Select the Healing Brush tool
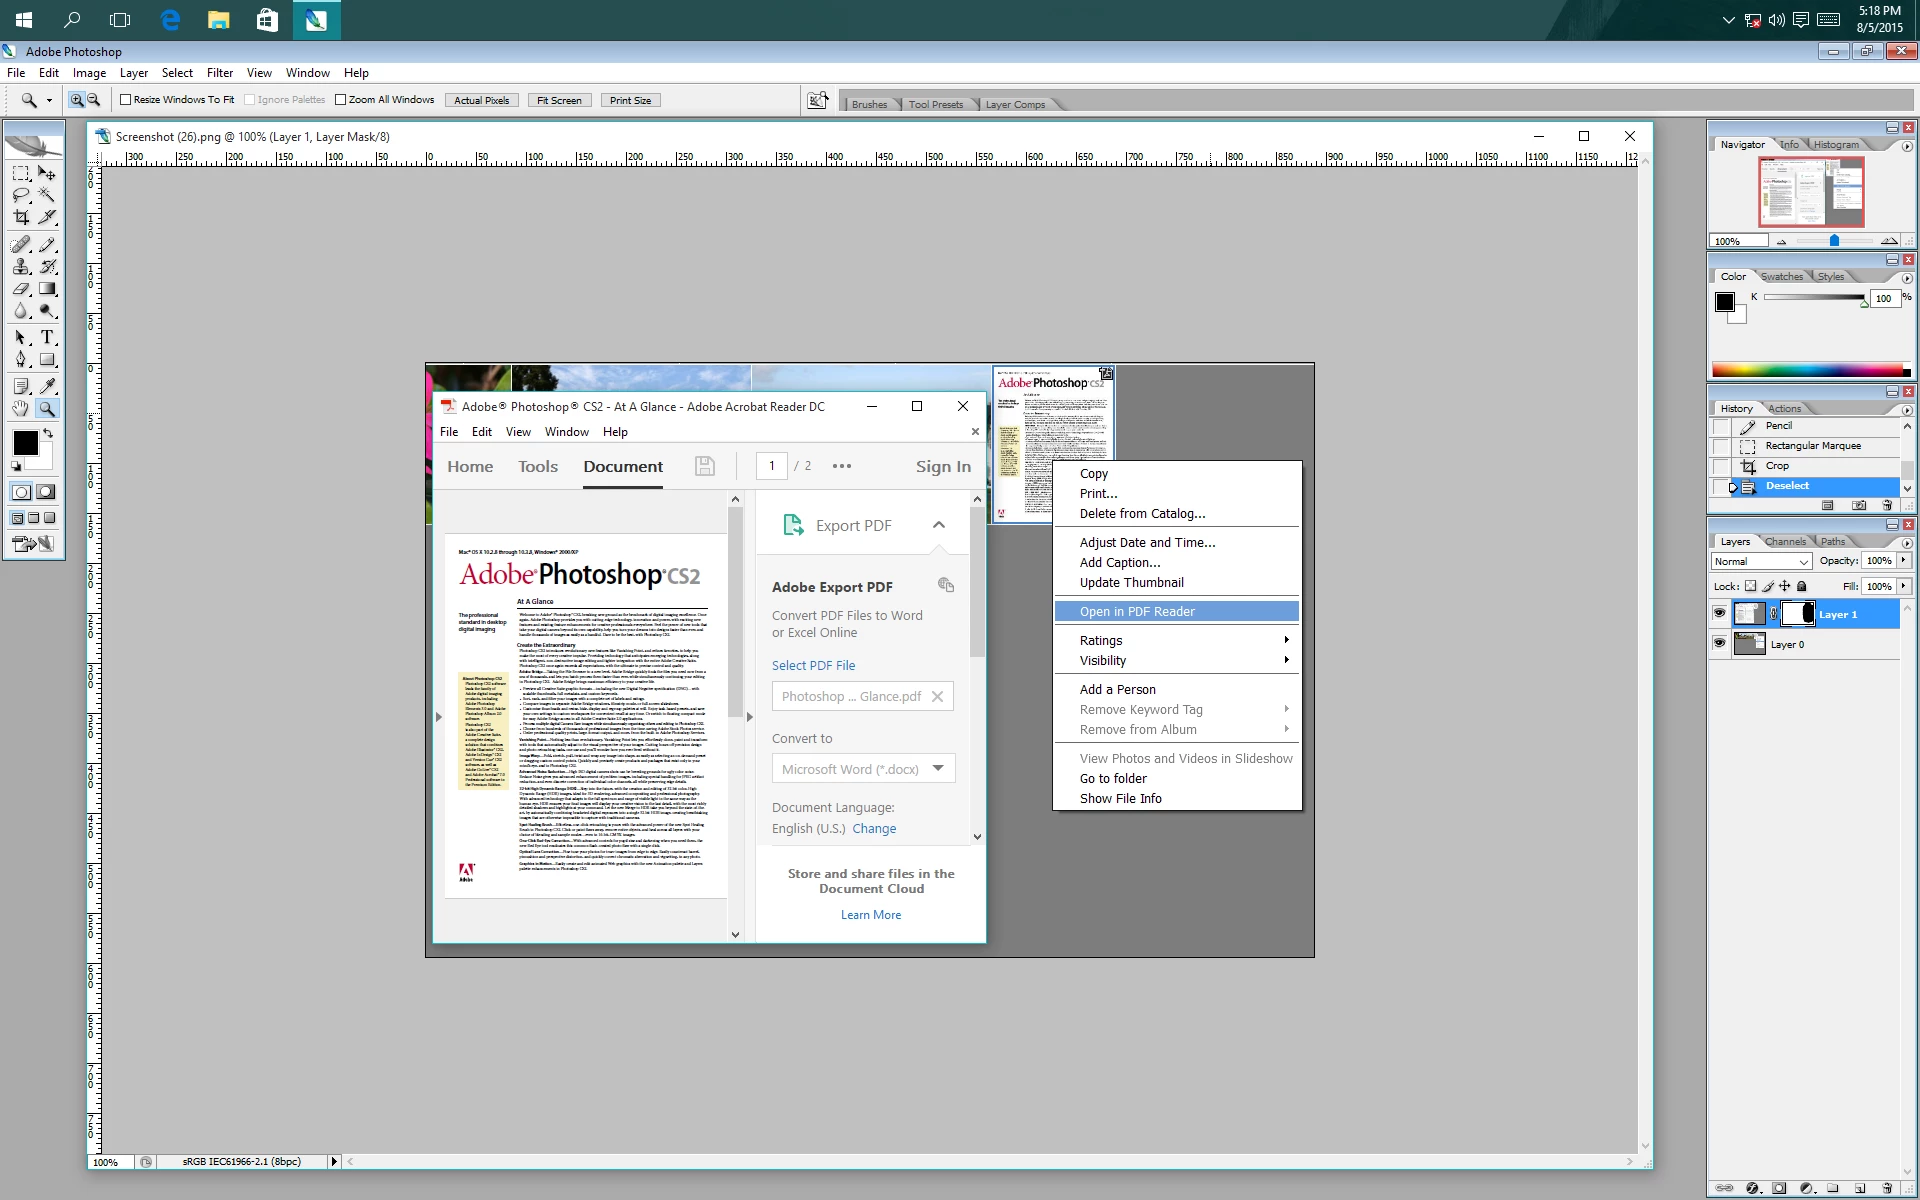 point(20,243)
